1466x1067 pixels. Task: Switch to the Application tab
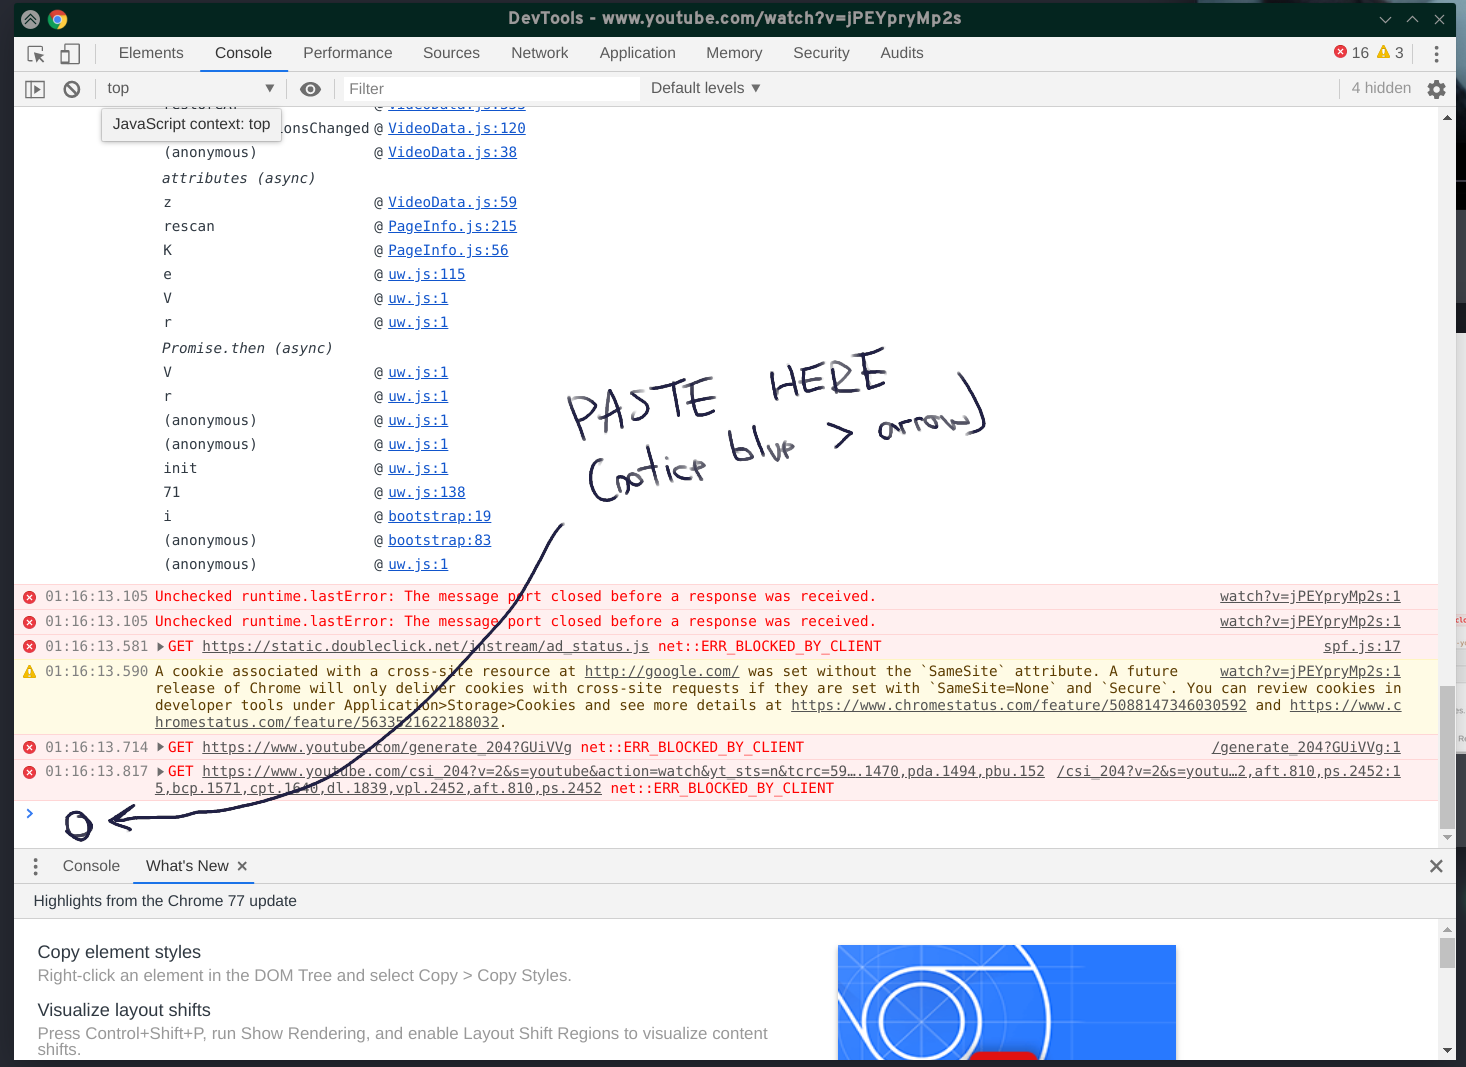[x=638, y=53]
